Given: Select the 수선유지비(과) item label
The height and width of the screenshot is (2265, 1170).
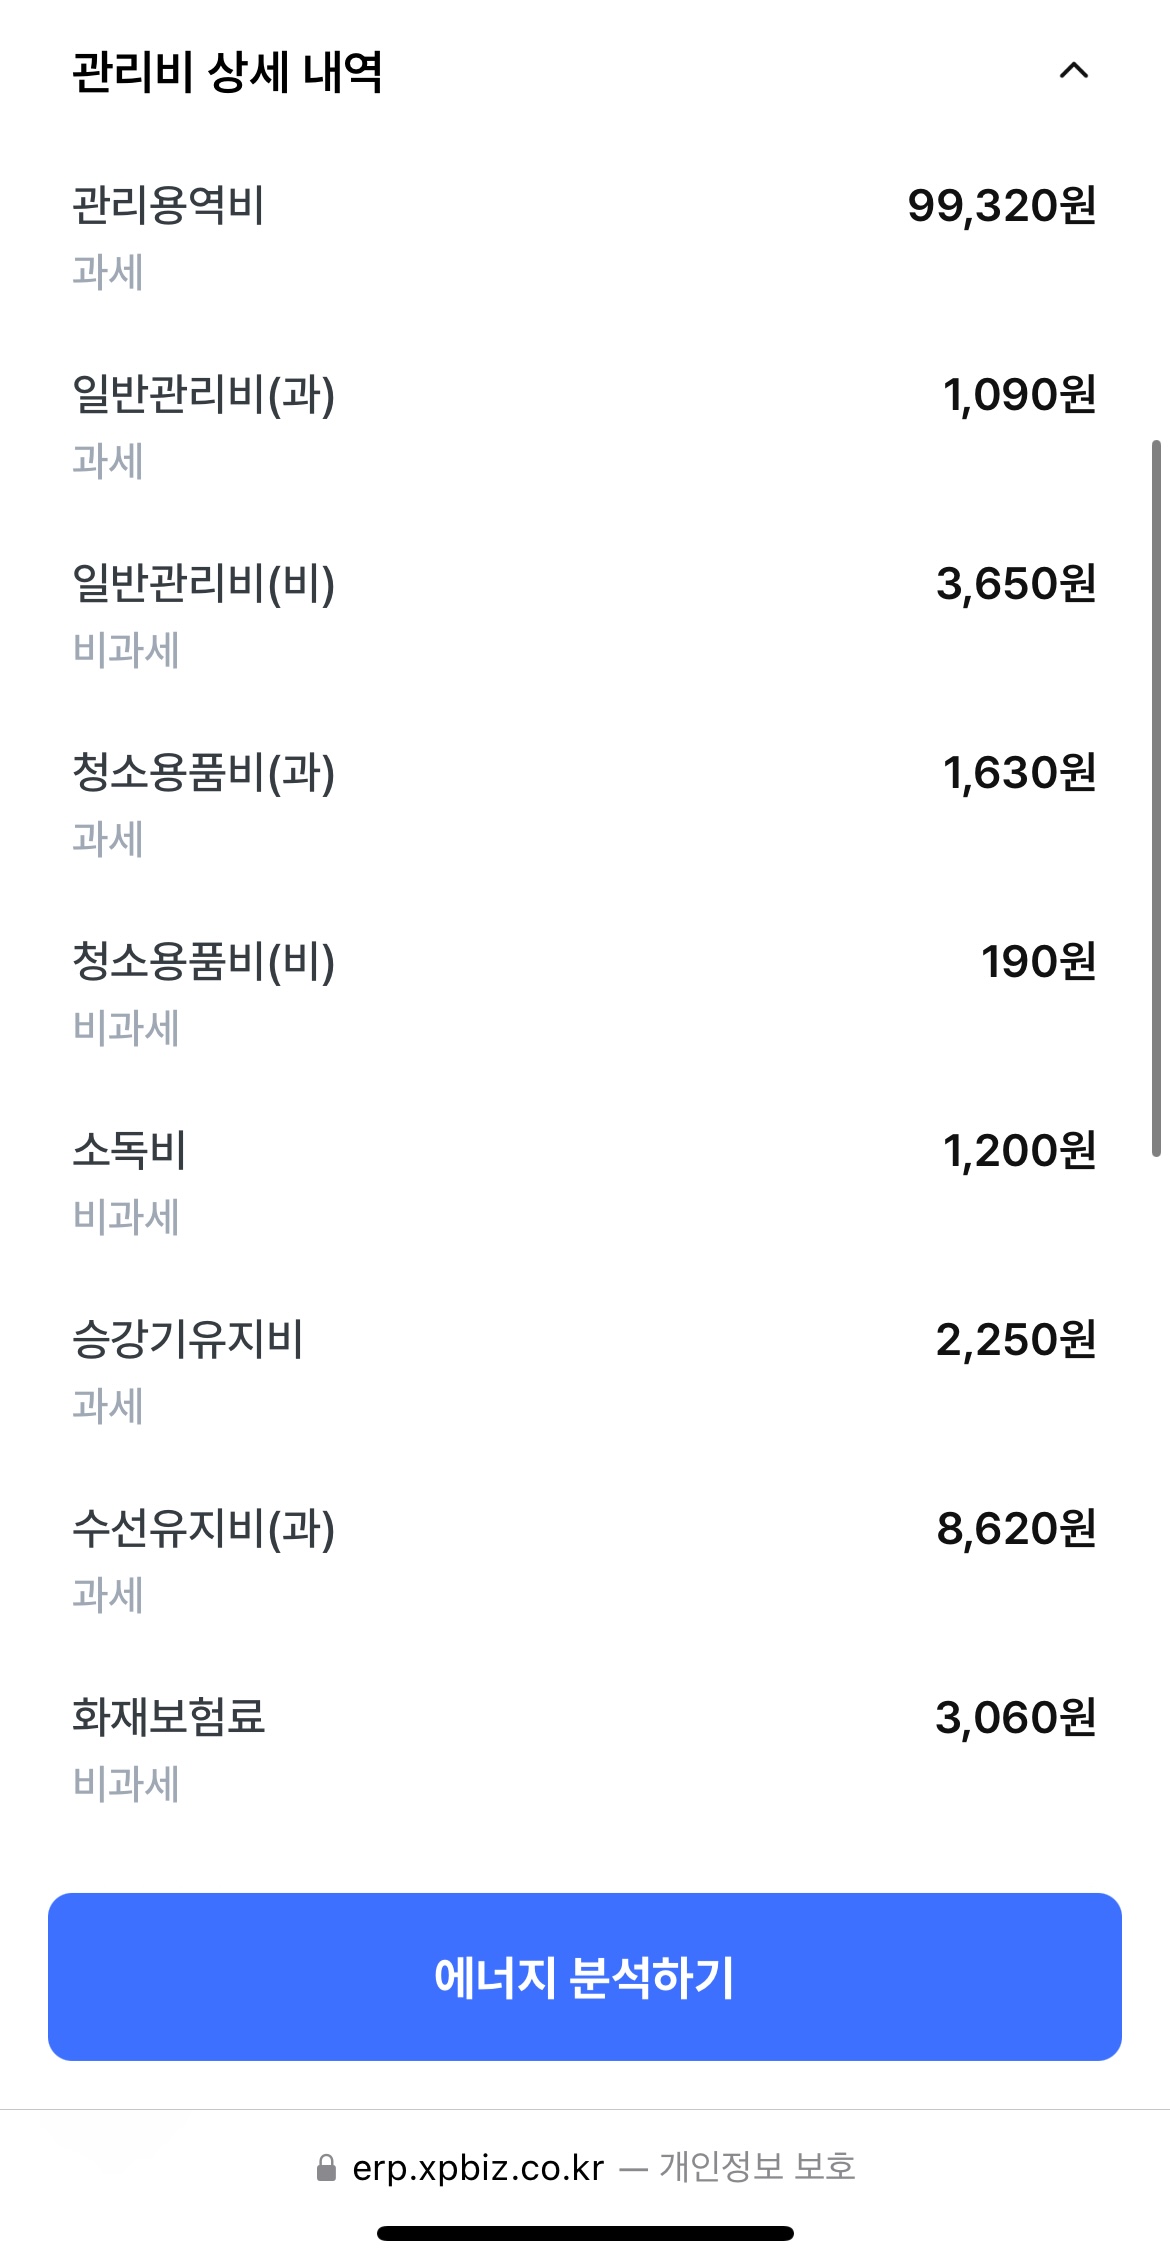Looking at the screenshot, I should (x=203, y=1529).
